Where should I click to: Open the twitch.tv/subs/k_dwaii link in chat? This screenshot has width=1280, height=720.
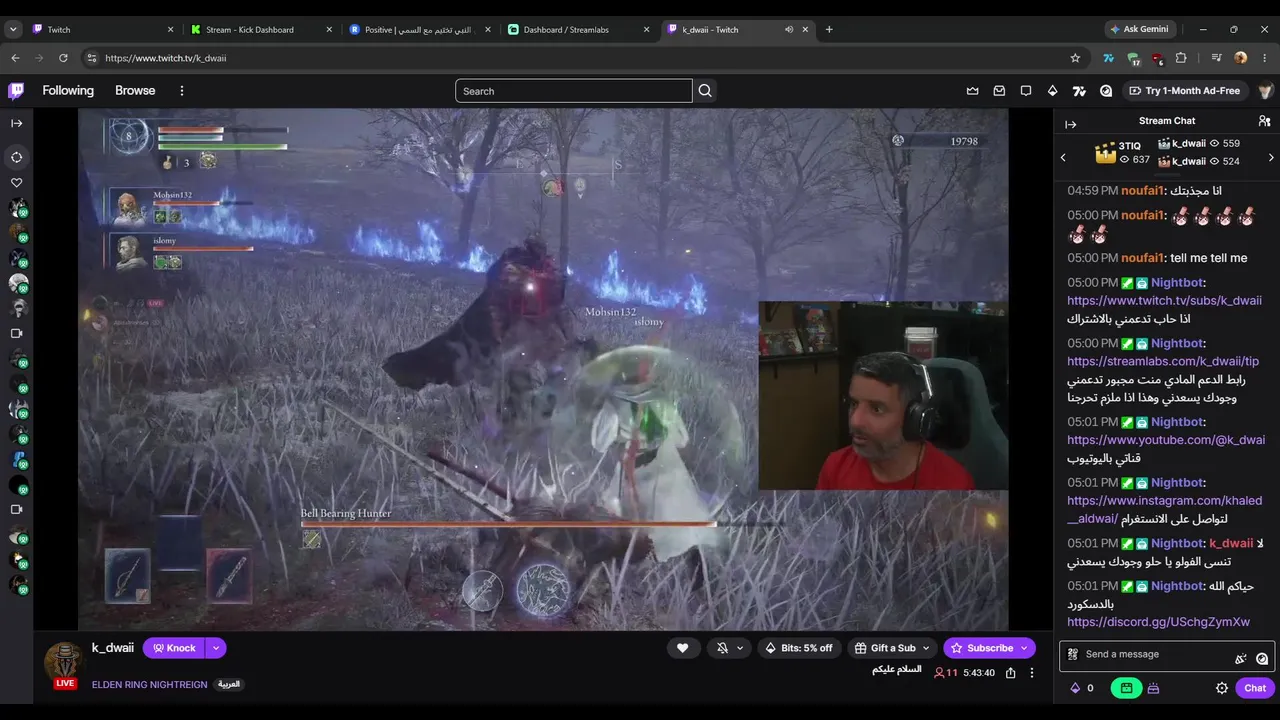1164,301
